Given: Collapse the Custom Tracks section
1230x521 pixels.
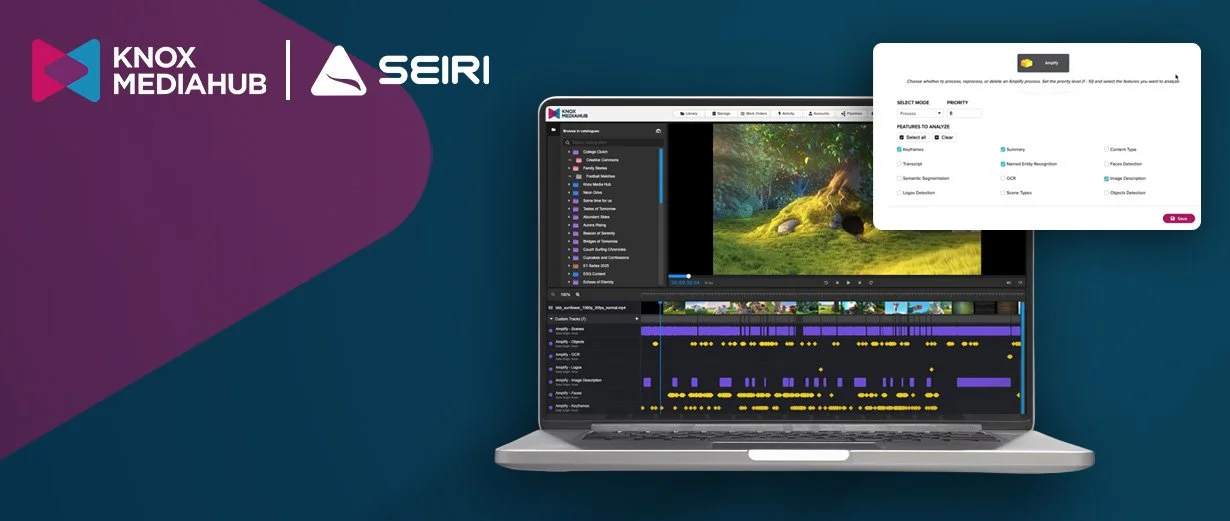Looking at the screenshot, I should pyautogui.click(x=551, y=319).
